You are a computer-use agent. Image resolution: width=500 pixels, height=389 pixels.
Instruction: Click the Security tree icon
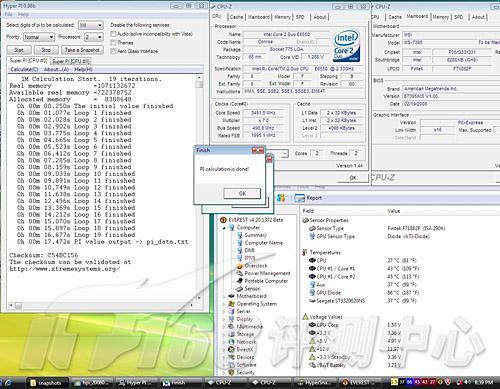tap(231, 372)
